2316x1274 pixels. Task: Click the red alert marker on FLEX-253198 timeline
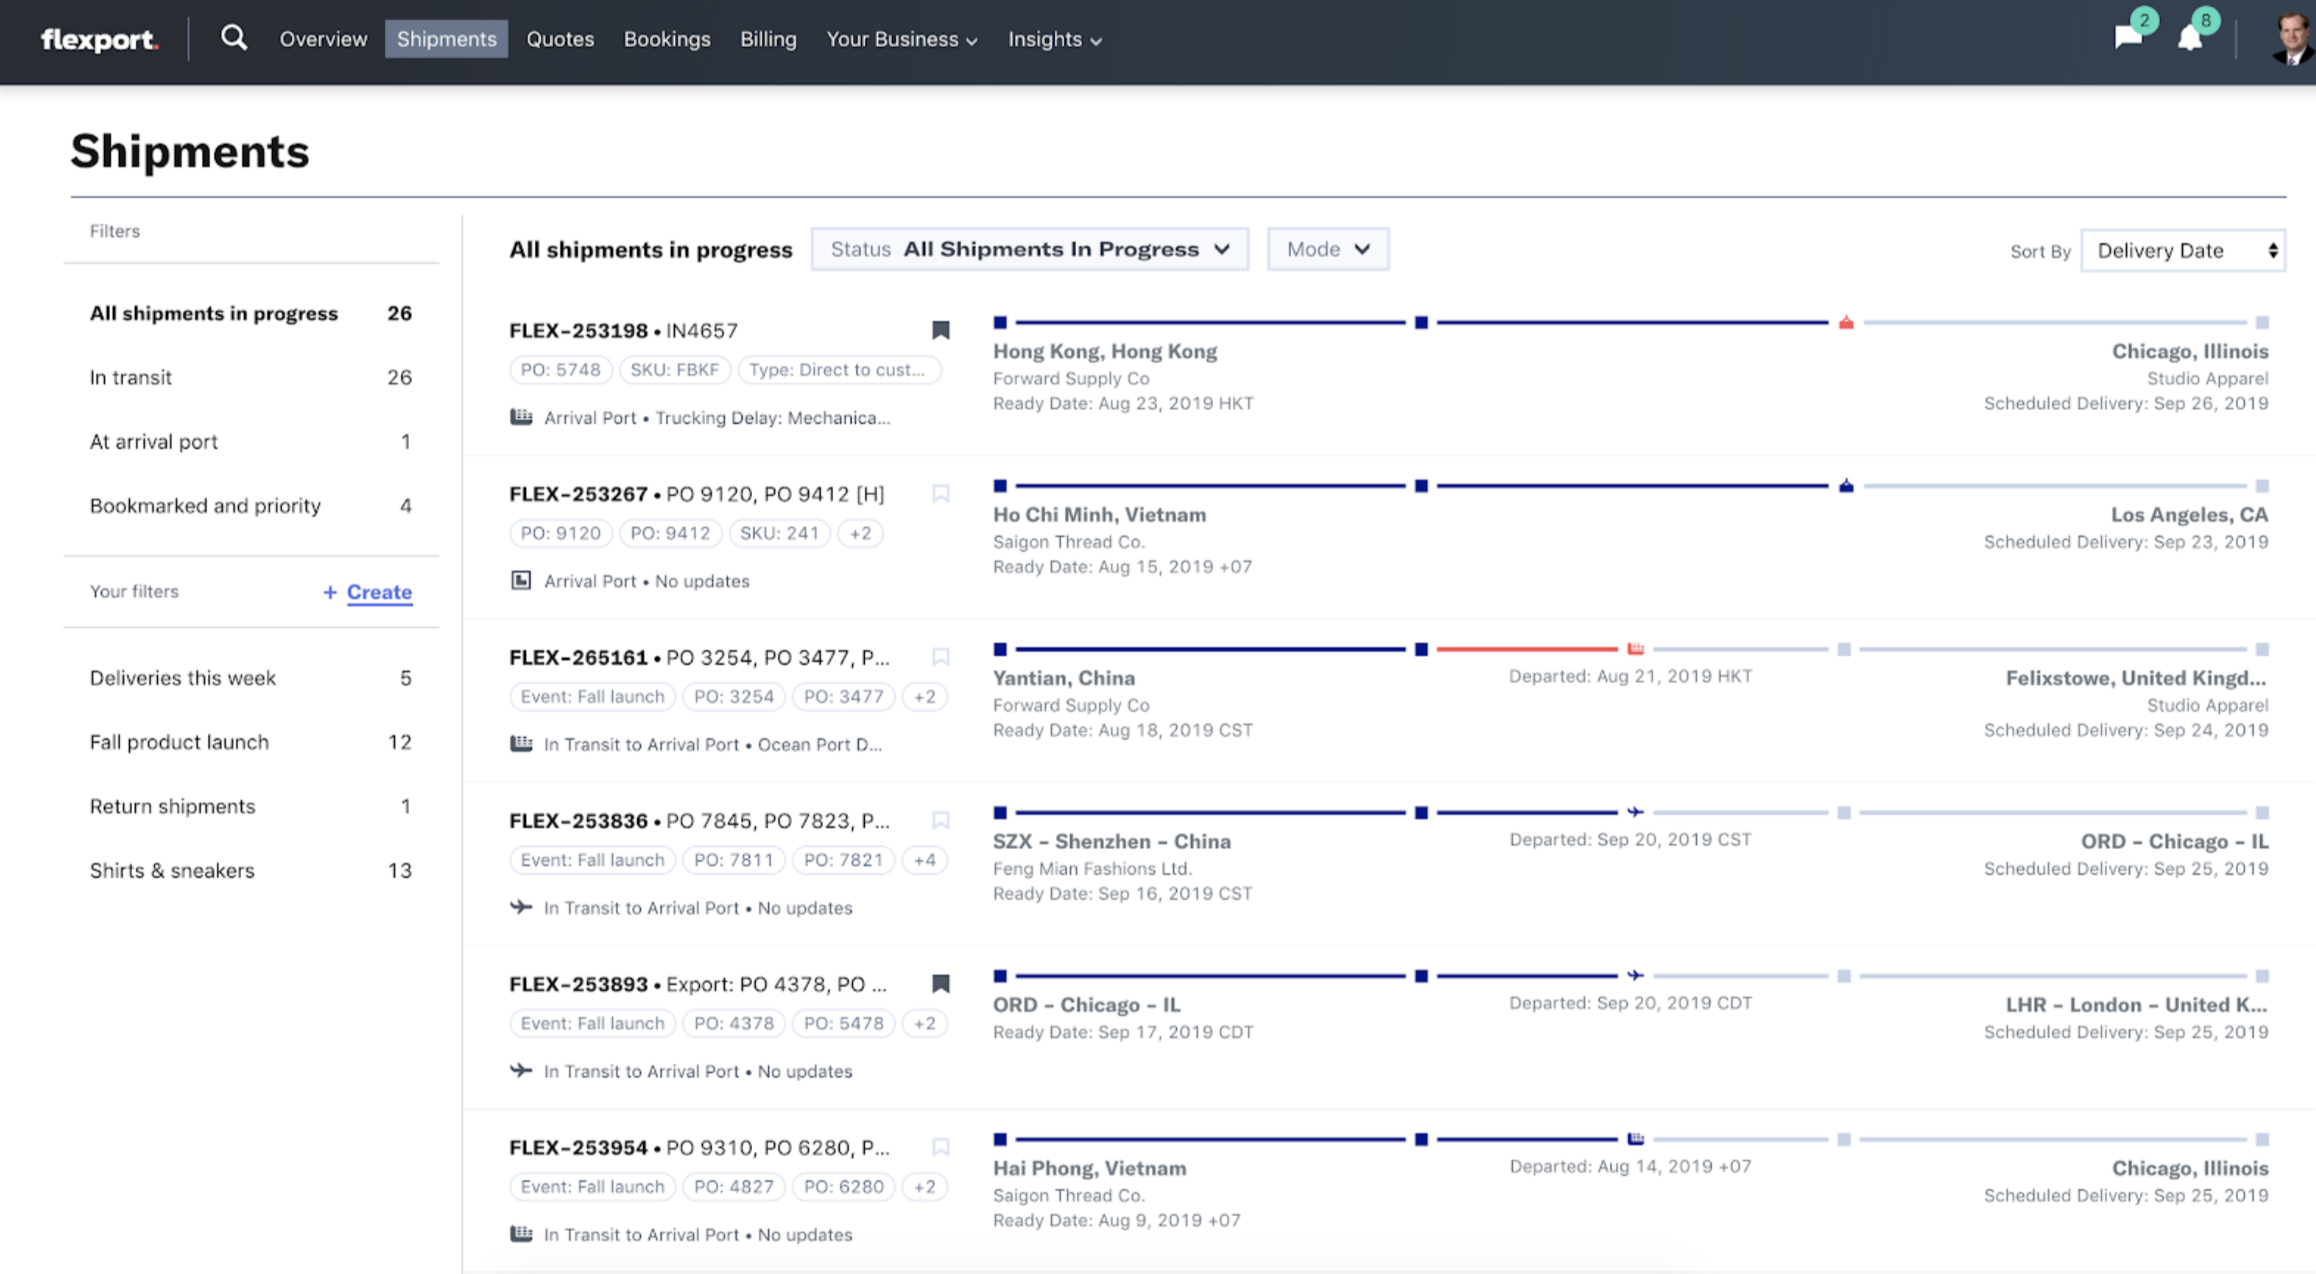pyautogui.click(x=1846, y=322)
